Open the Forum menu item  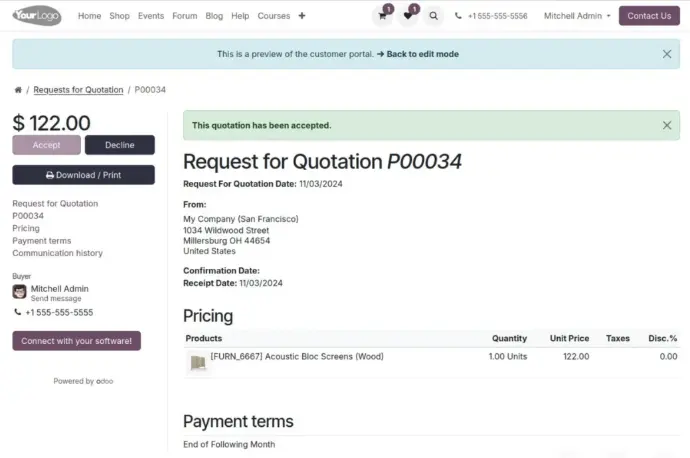pyautogui.click(x=184, y=16)
